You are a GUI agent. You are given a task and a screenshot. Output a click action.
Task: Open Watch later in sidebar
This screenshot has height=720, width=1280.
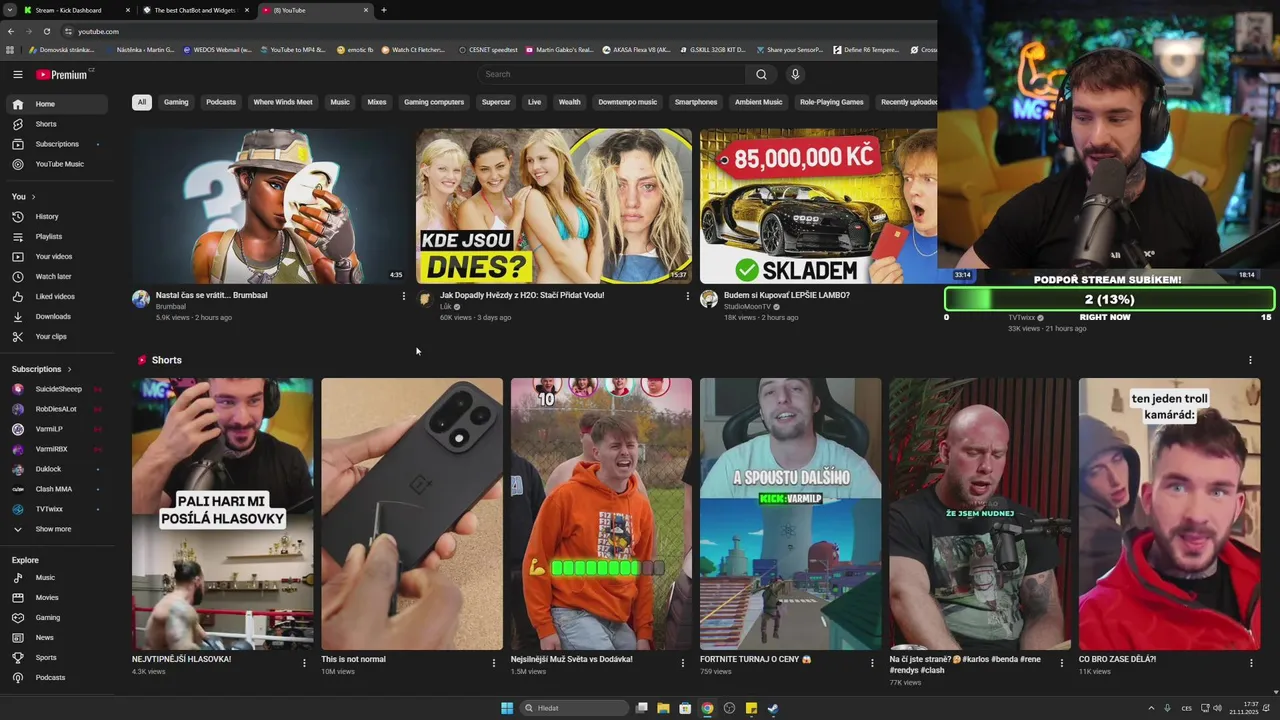[x=55, y=276]
